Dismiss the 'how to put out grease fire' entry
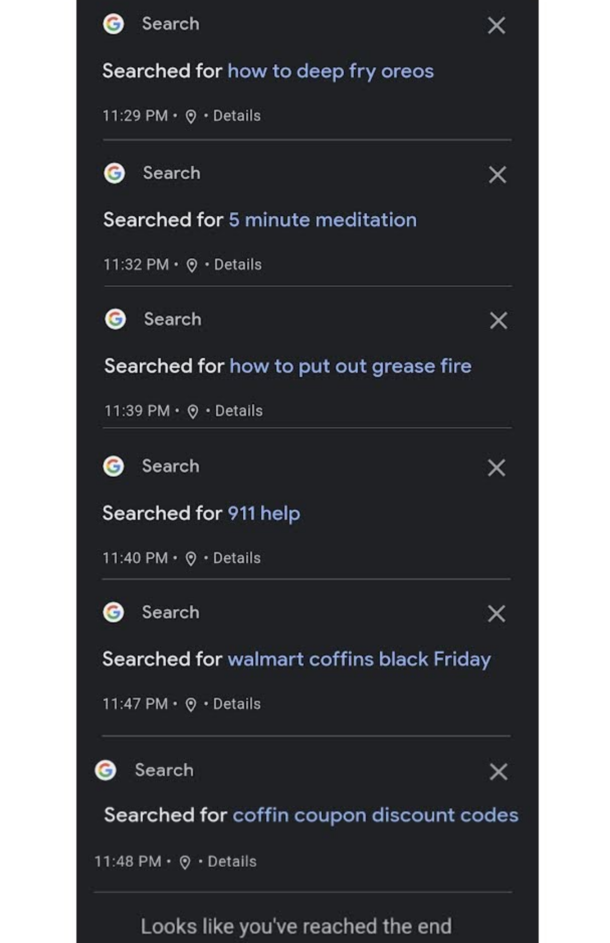Screen dimensions: 610x943 click(498, 321)
